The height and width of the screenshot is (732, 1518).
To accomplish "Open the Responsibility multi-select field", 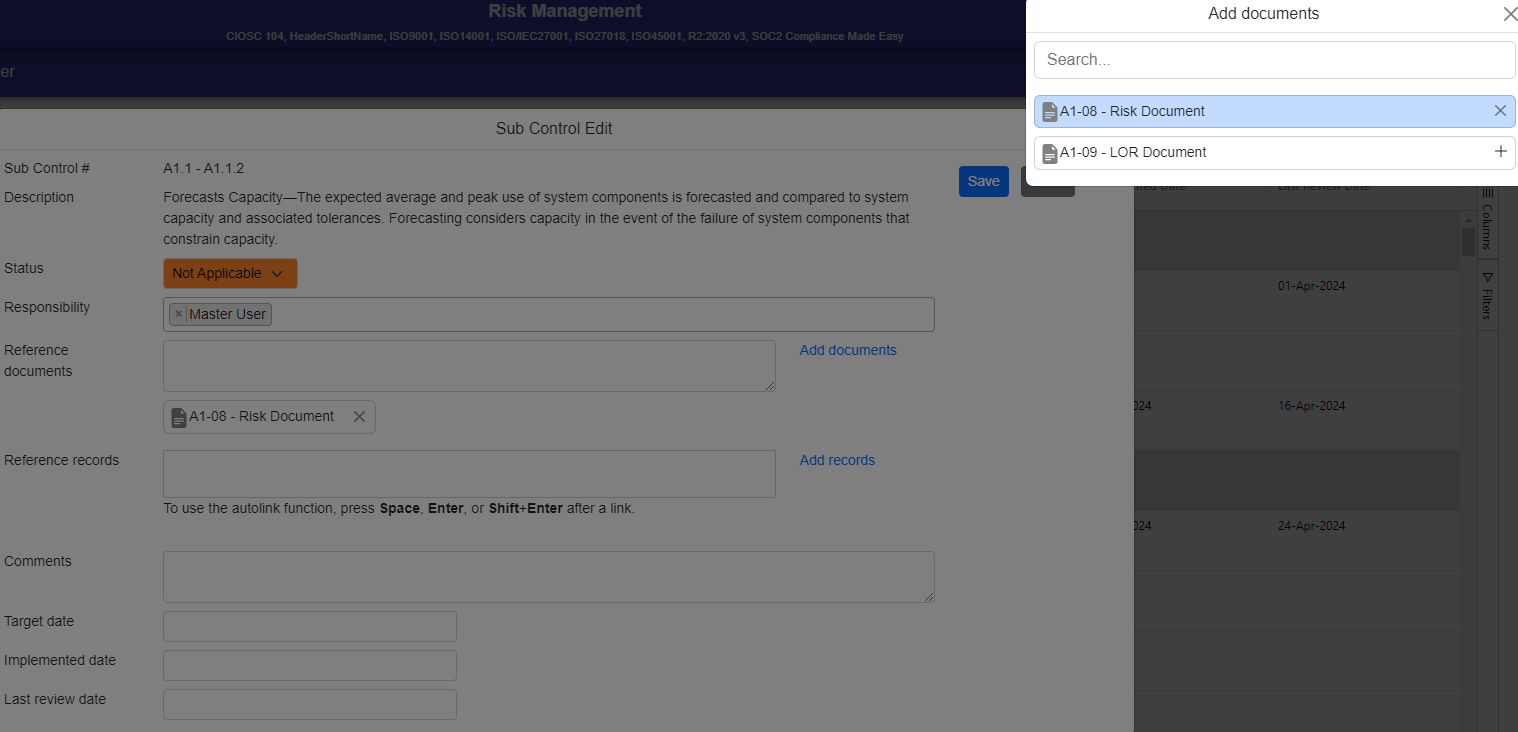I will 600,314.
